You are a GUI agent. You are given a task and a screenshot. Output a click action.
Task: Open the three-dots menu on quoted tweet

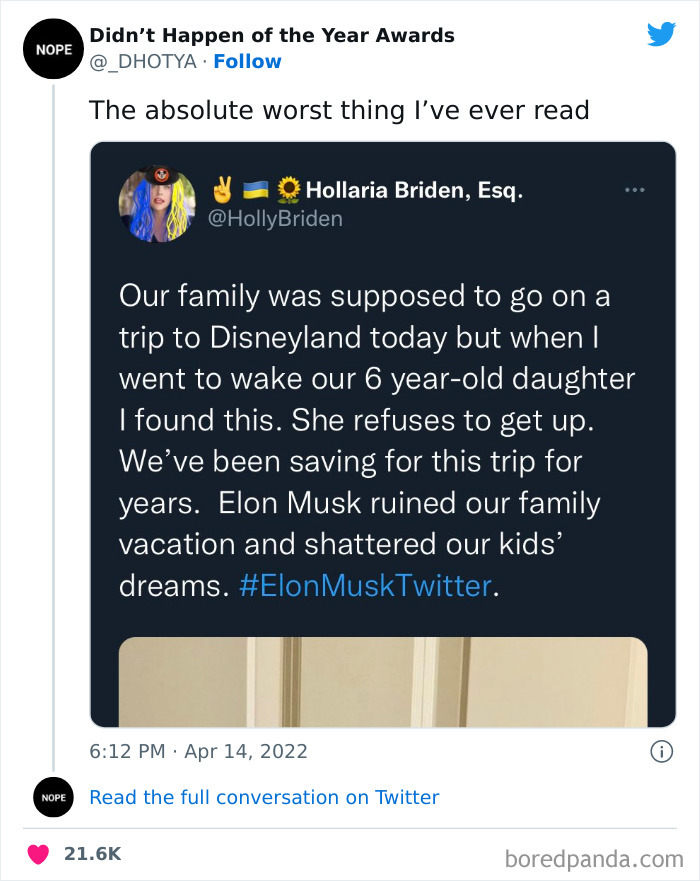point(634,189)
